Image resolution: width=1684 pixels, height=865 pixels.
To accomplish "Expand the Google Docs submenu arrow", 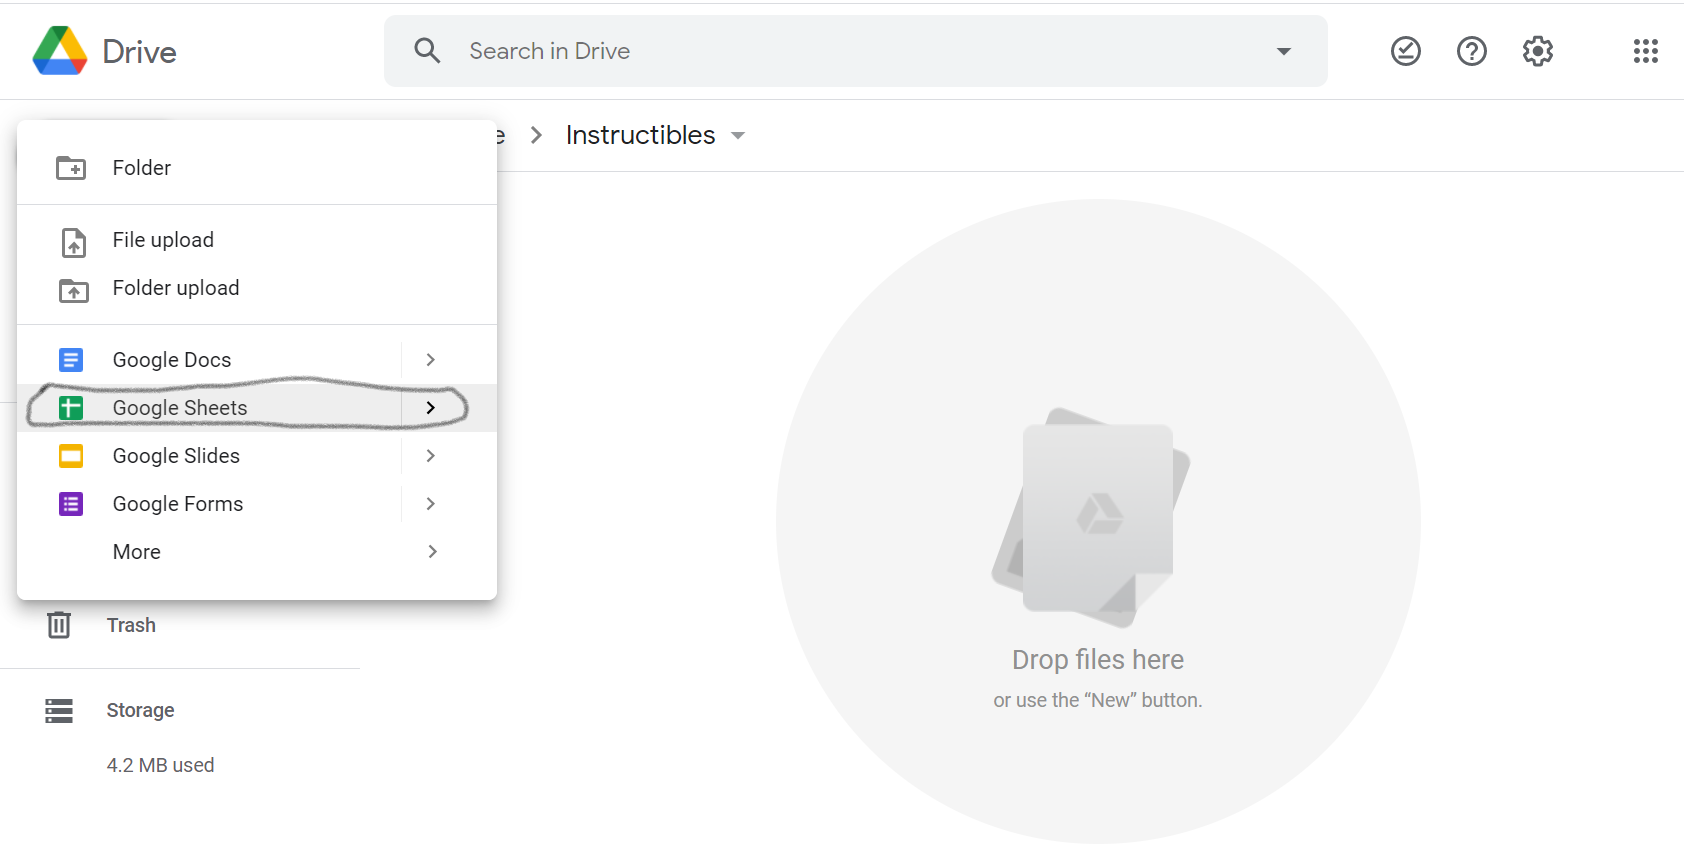I will point(431,360).
